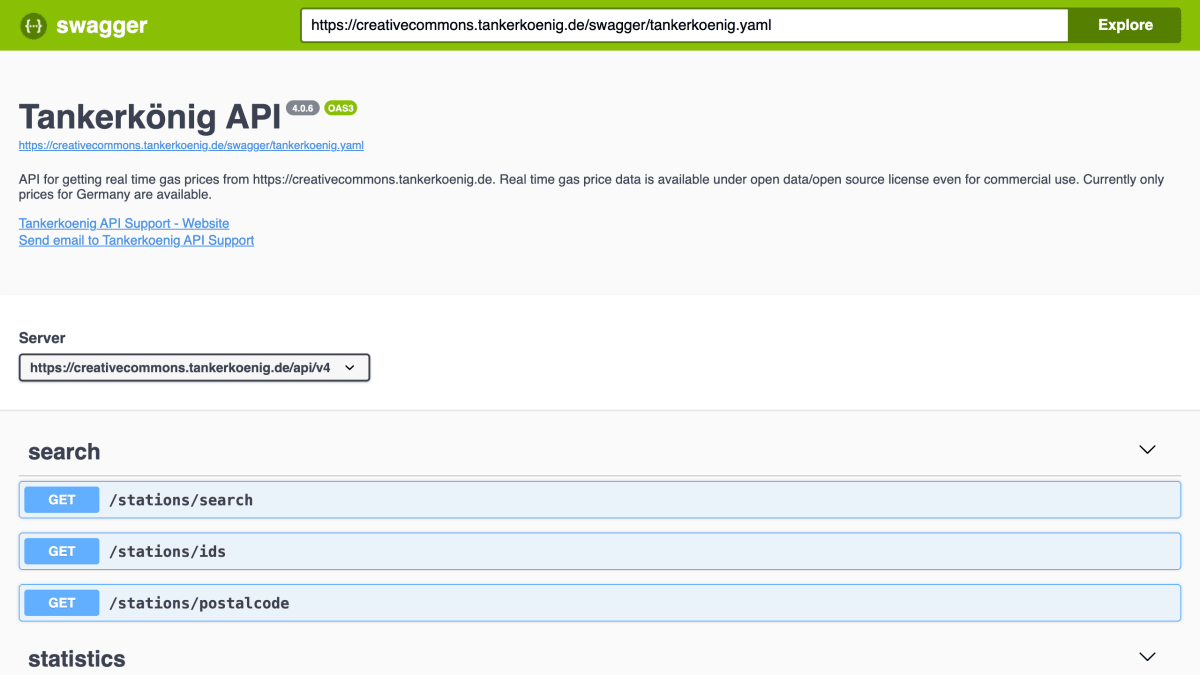Image resolution: width=1200 pixels, height=675 pixels.
Task: Open the Server URL dropdown
Action: pos(194,368)
